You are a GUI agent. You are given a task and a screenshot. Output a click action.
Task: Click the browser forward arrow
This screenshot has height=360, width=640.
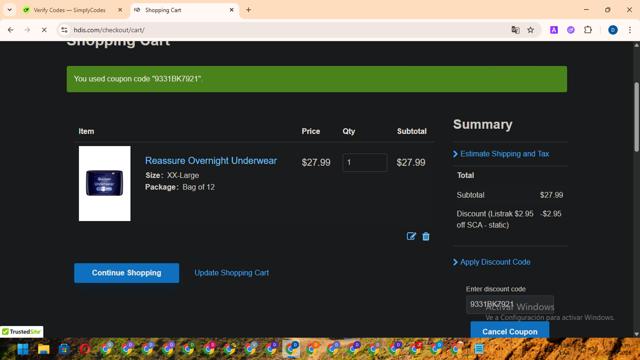click(x=27, y=30)
